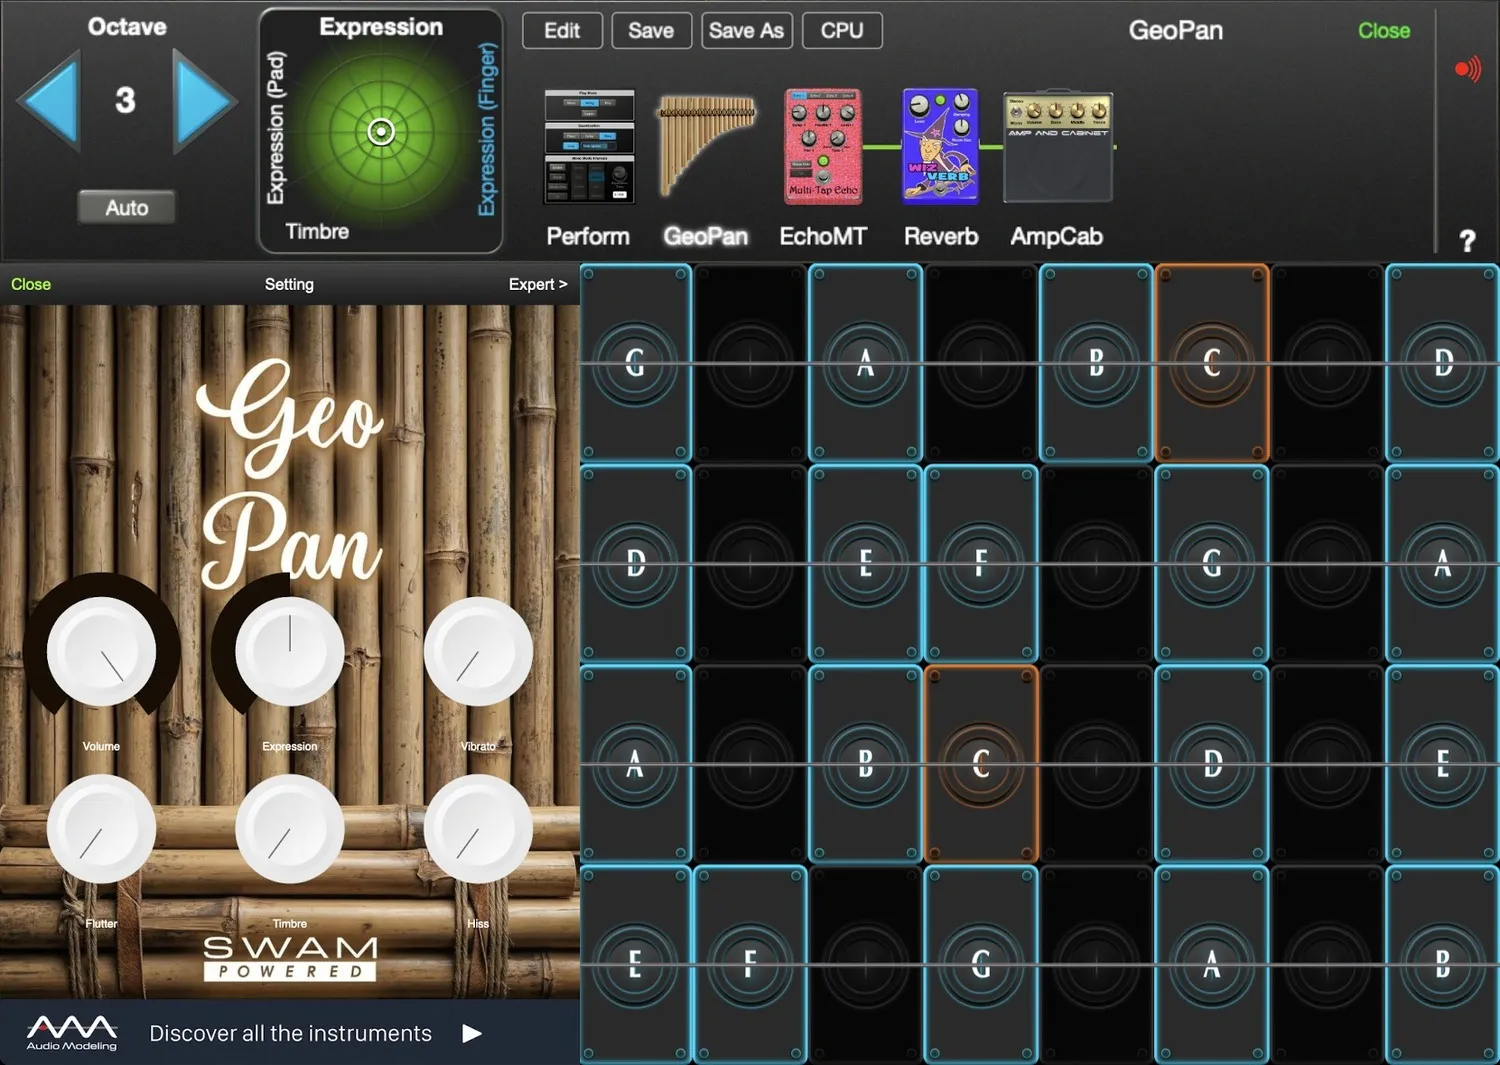Play the Discover all the instruments arrow

click(x=472, y=1033)
